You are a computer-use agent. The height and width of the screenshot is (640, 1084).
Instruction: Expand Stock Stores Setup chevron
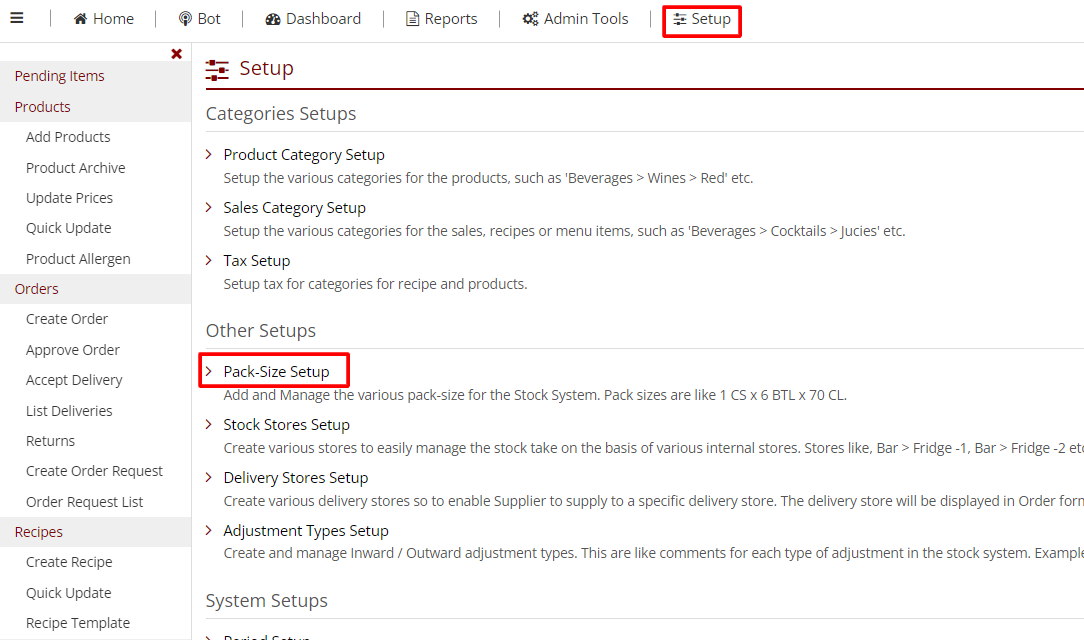209,424
